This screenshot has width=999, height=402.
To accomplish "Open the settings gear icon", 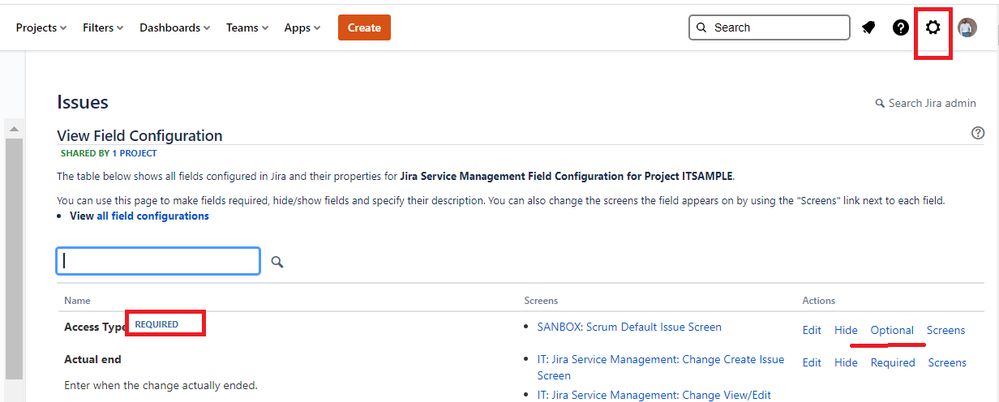I will [933, 28].
